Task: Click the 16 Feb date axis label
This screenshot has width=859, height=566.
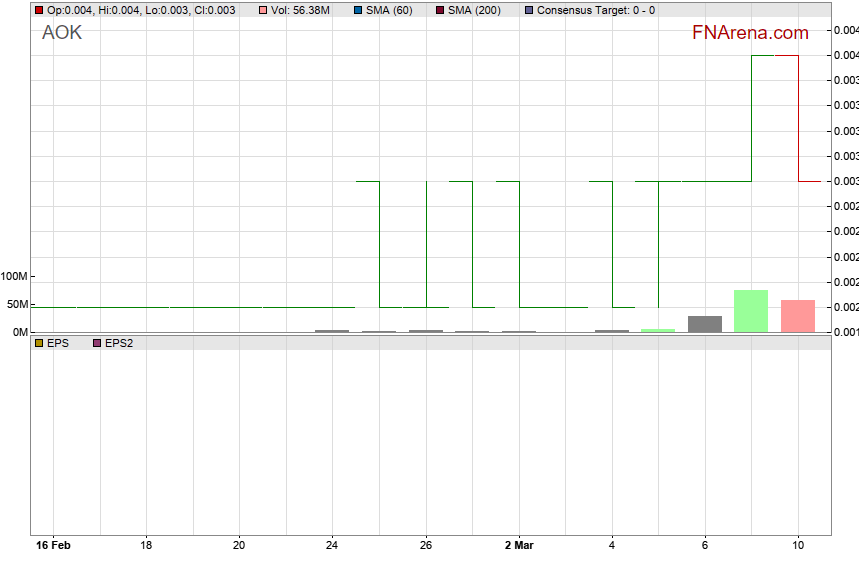Action: click(x=53, y=545)
